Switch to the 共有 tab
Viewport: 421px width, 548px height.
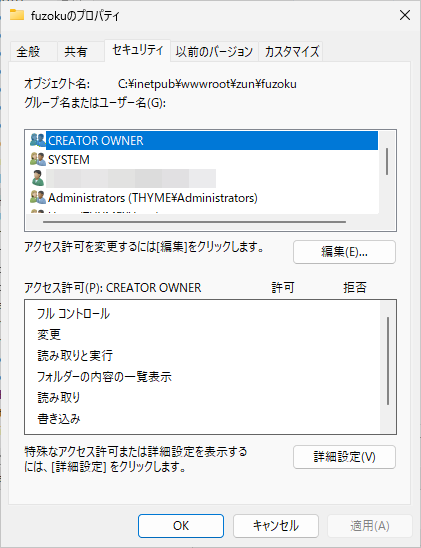81,52
